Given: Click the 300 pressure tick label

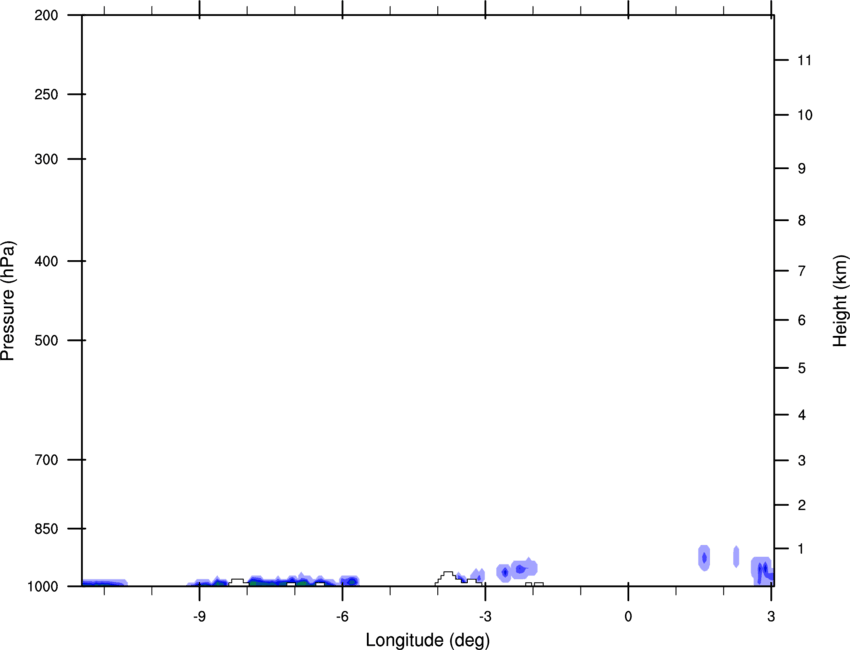Looking at the screenshot, I should tap(46, 159).
